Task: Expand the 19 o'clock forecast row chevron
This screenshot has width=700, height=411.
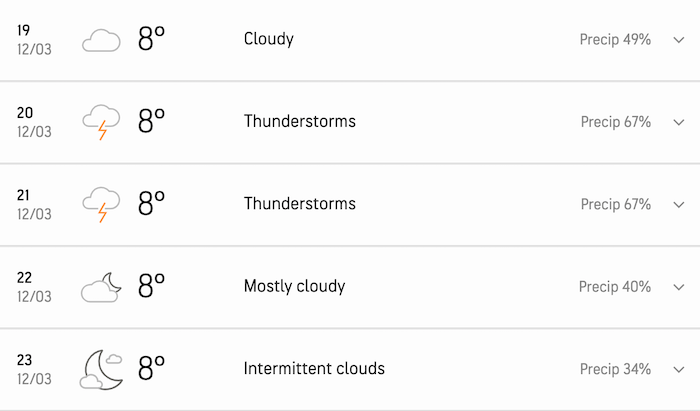Action: (x=677, y=40)
